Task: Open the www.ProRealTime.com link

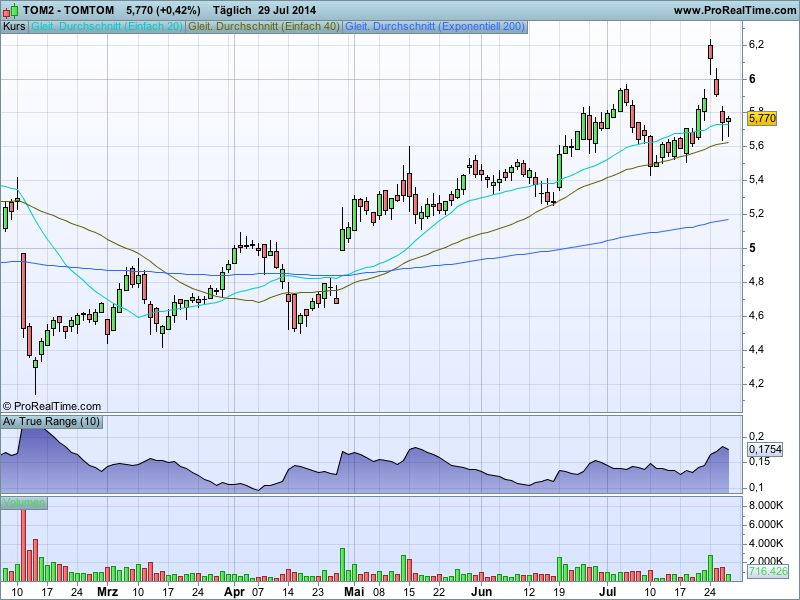Action: 734,10
